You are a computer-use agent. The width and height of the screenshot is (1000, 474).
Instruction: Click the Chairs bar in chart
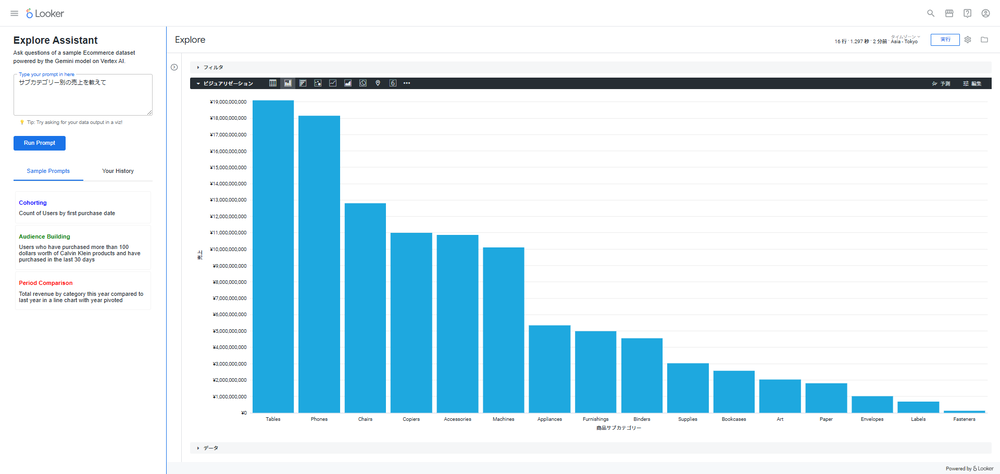coord(365,308)
